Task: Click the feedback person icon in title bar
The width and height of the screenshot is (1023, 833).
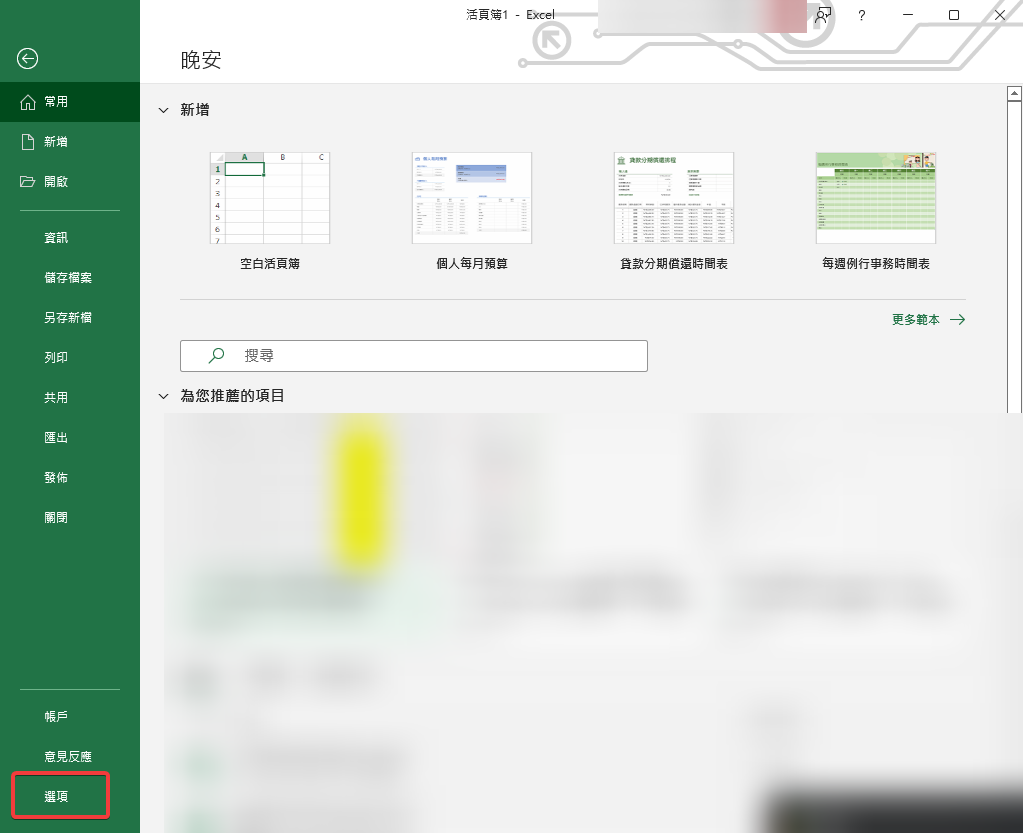Action: [823, 15]
